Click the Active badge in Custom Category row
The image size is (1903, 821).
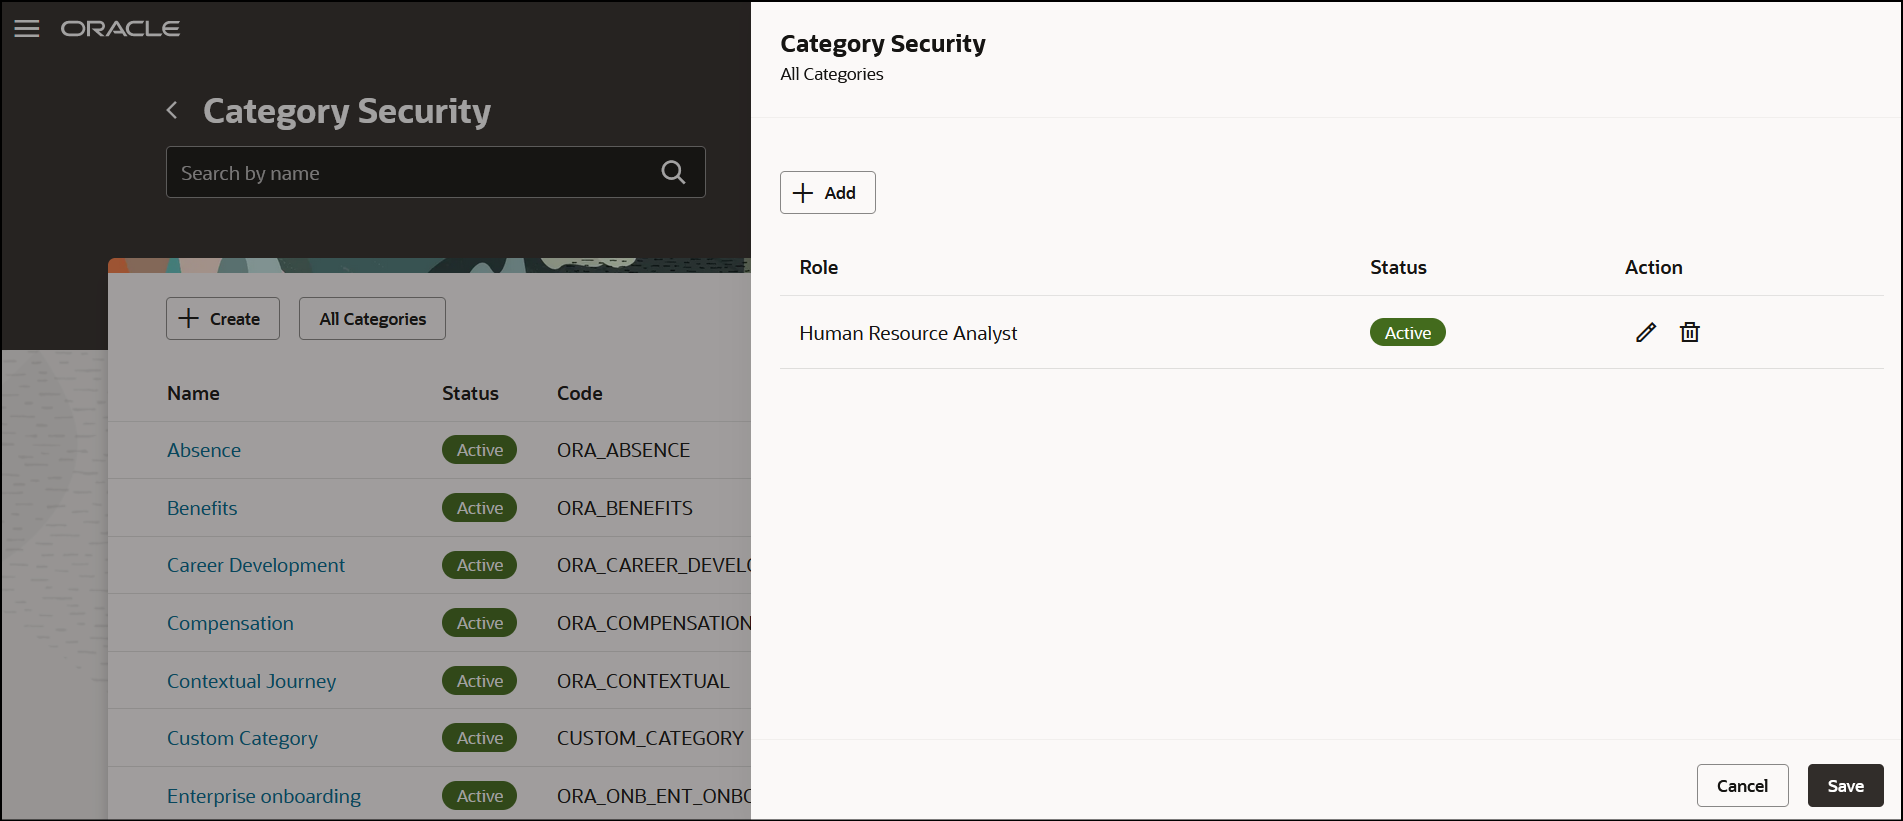(480, 738)
